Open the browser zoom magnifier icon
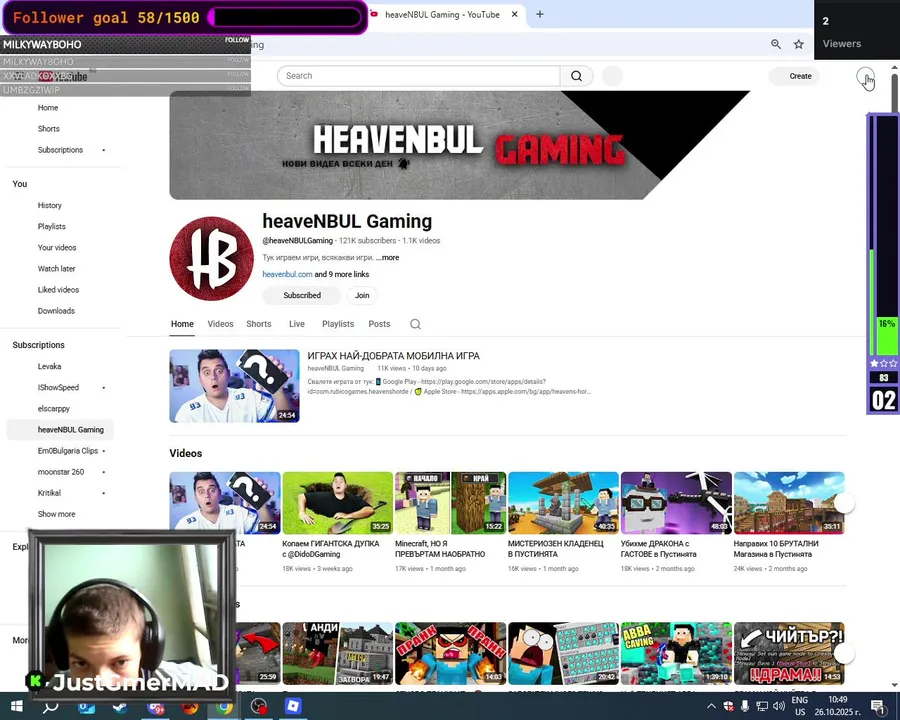This screenshot has height=720, width=900. (776, 44)
